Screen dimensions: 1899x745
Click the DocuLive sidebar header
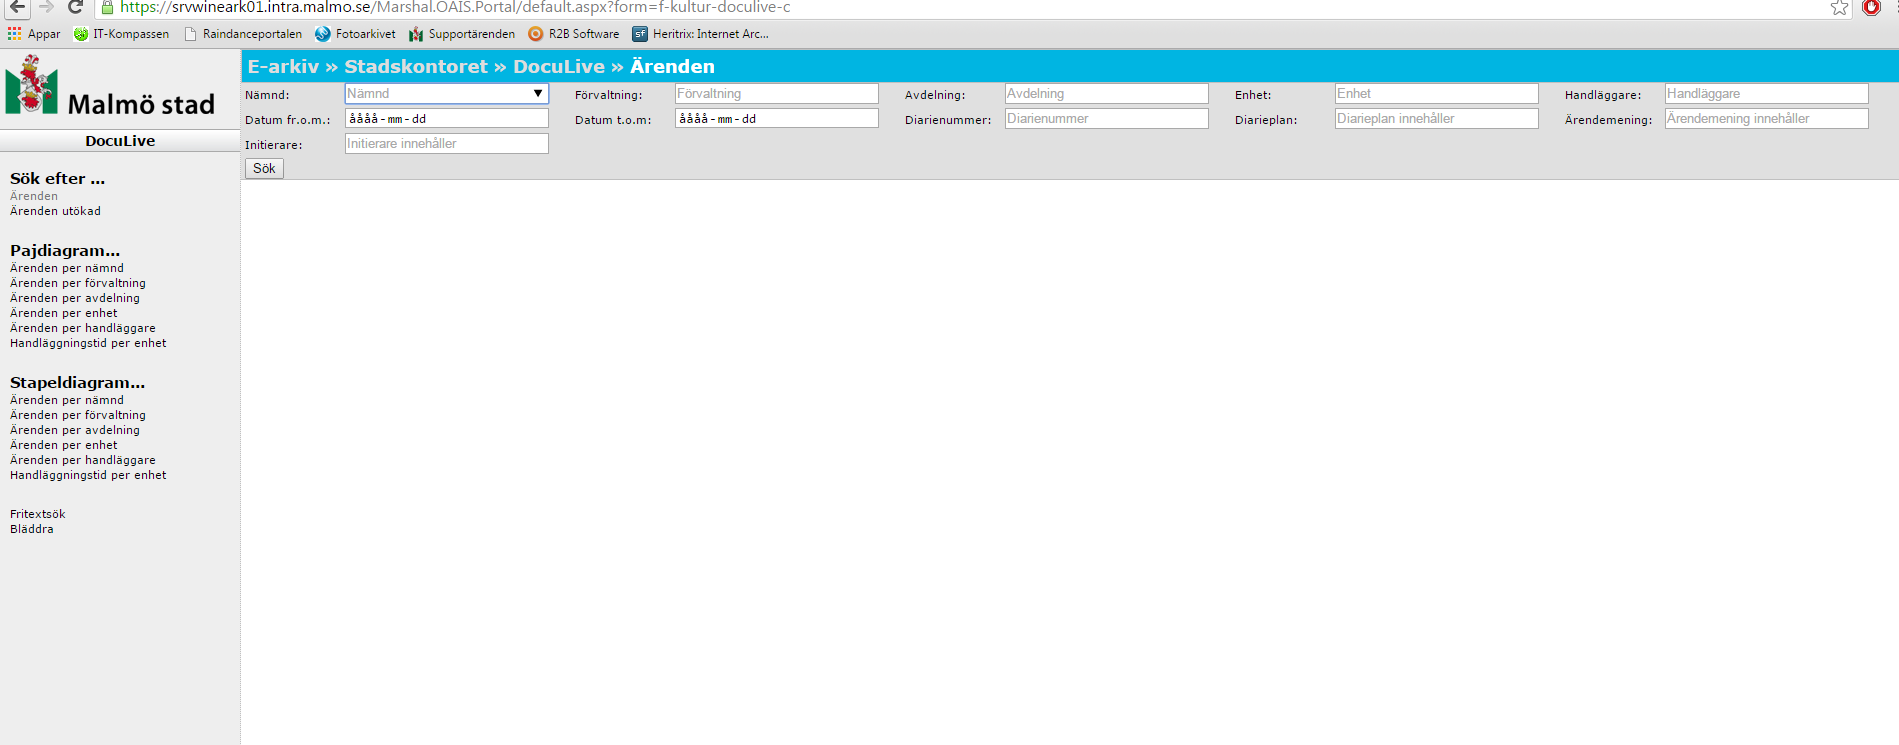point(120,141)
